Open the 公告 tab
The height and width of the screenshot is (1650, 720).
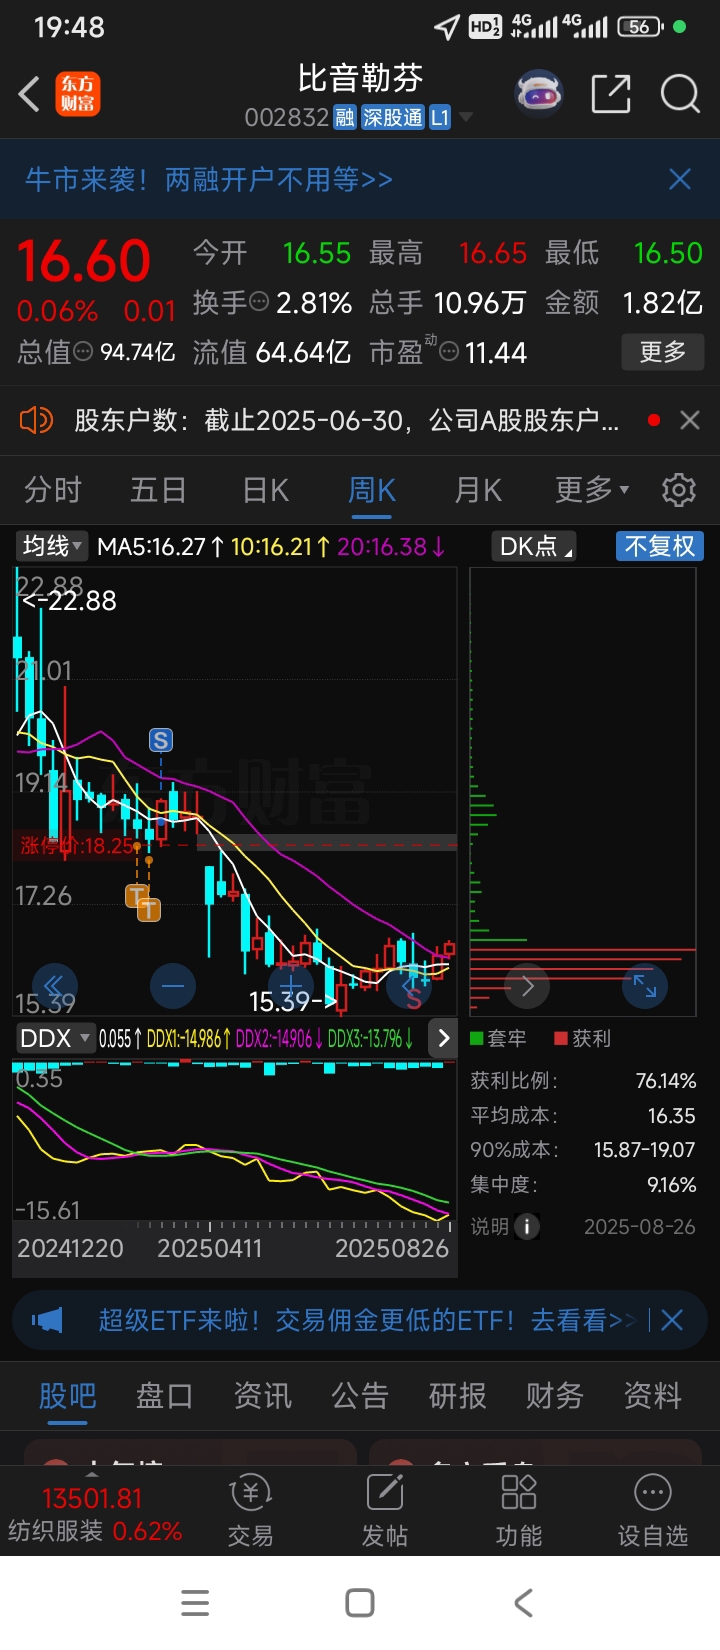pos(360,1396)
